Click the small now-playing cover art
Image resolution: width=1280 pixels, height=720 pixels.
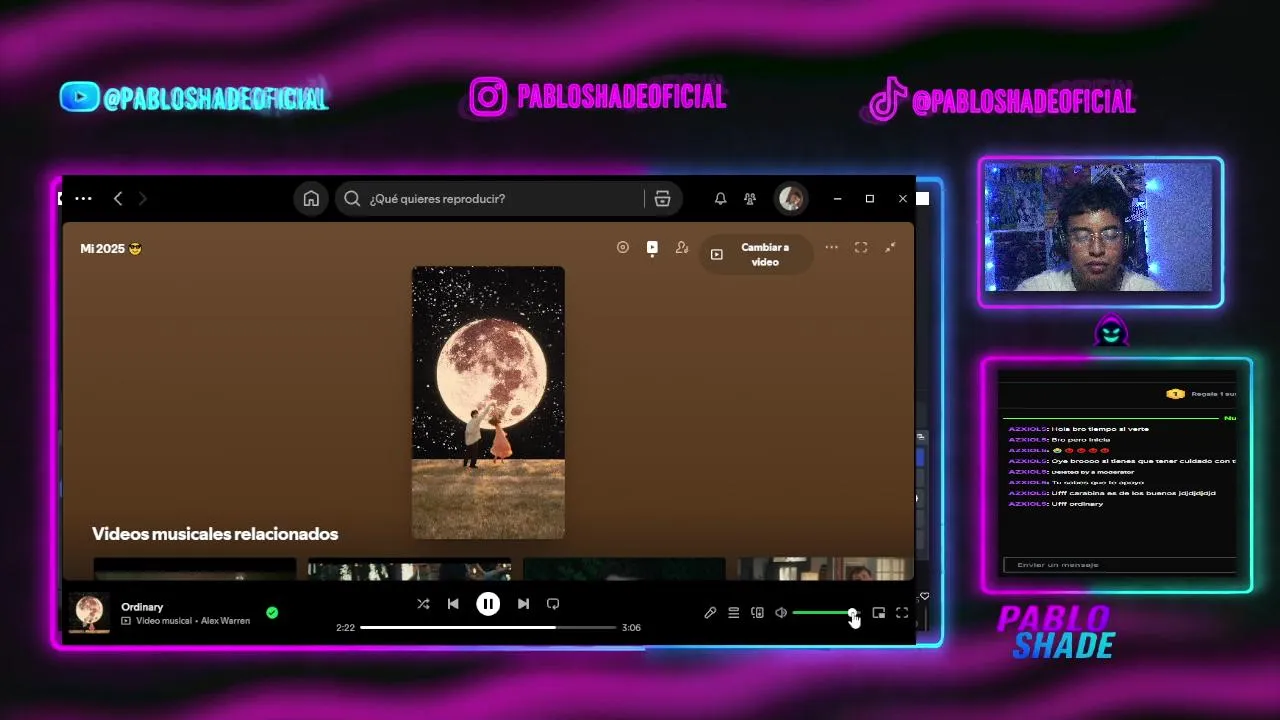point(89,613)
